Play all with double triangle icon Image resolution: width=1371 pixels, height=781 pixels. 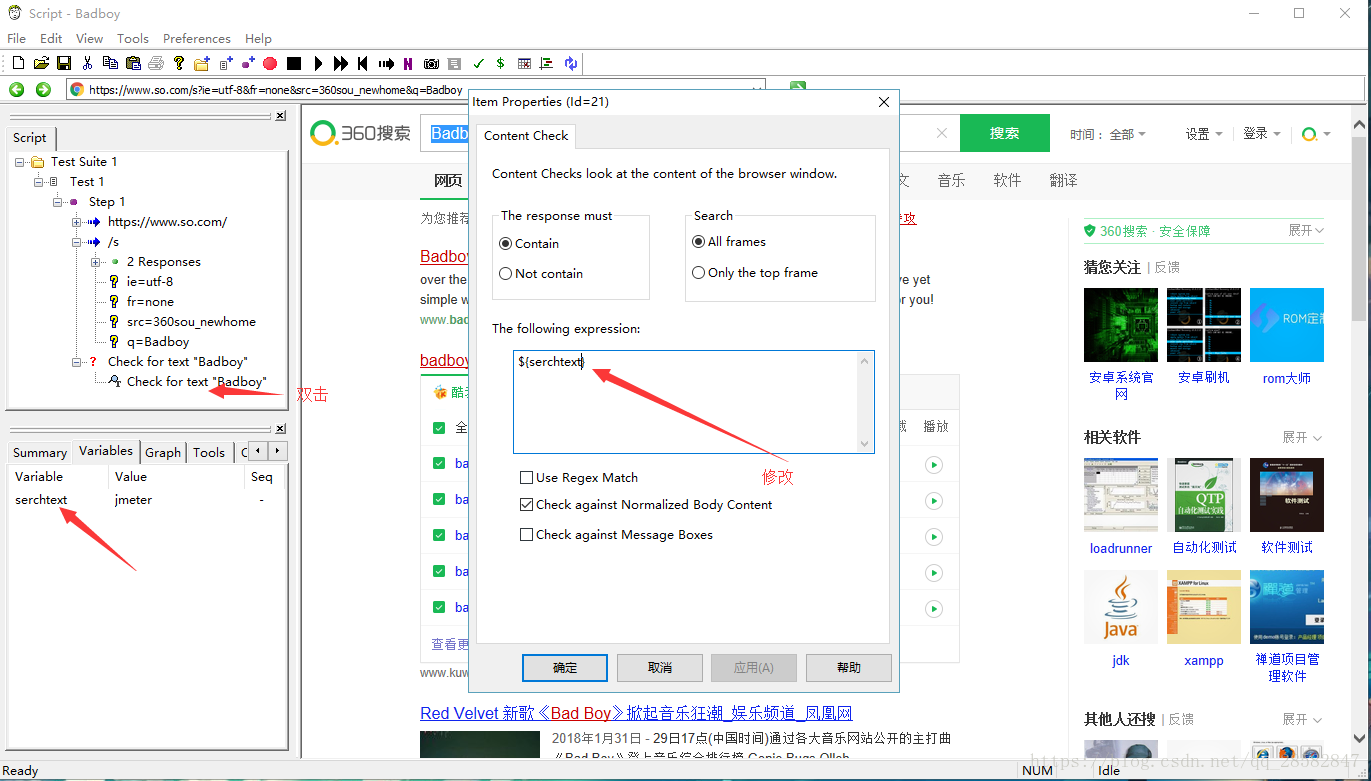click(341, 63)
